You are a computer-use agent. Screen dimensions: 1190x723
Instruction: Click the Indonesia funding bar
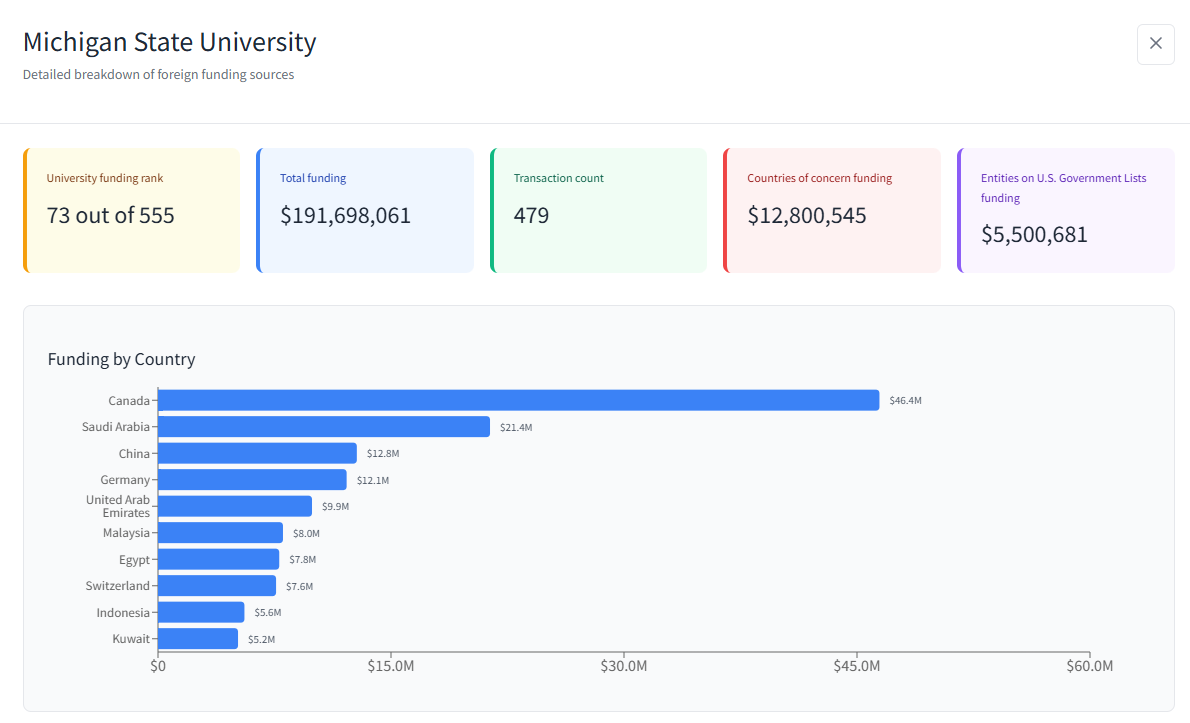[201, 612]
